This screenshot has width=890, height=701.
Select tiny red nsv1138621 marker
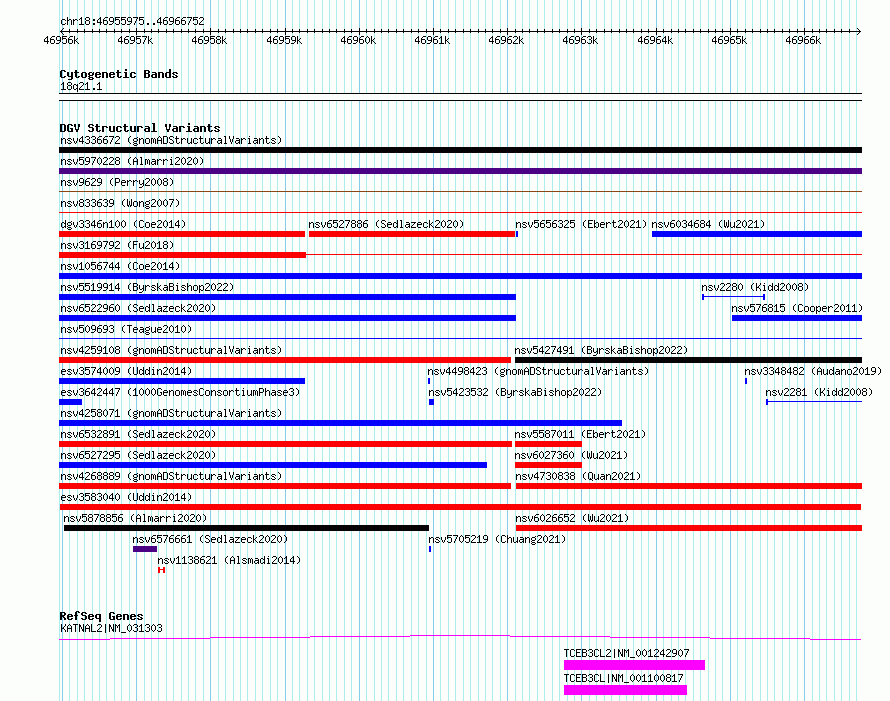click(162, 570)
